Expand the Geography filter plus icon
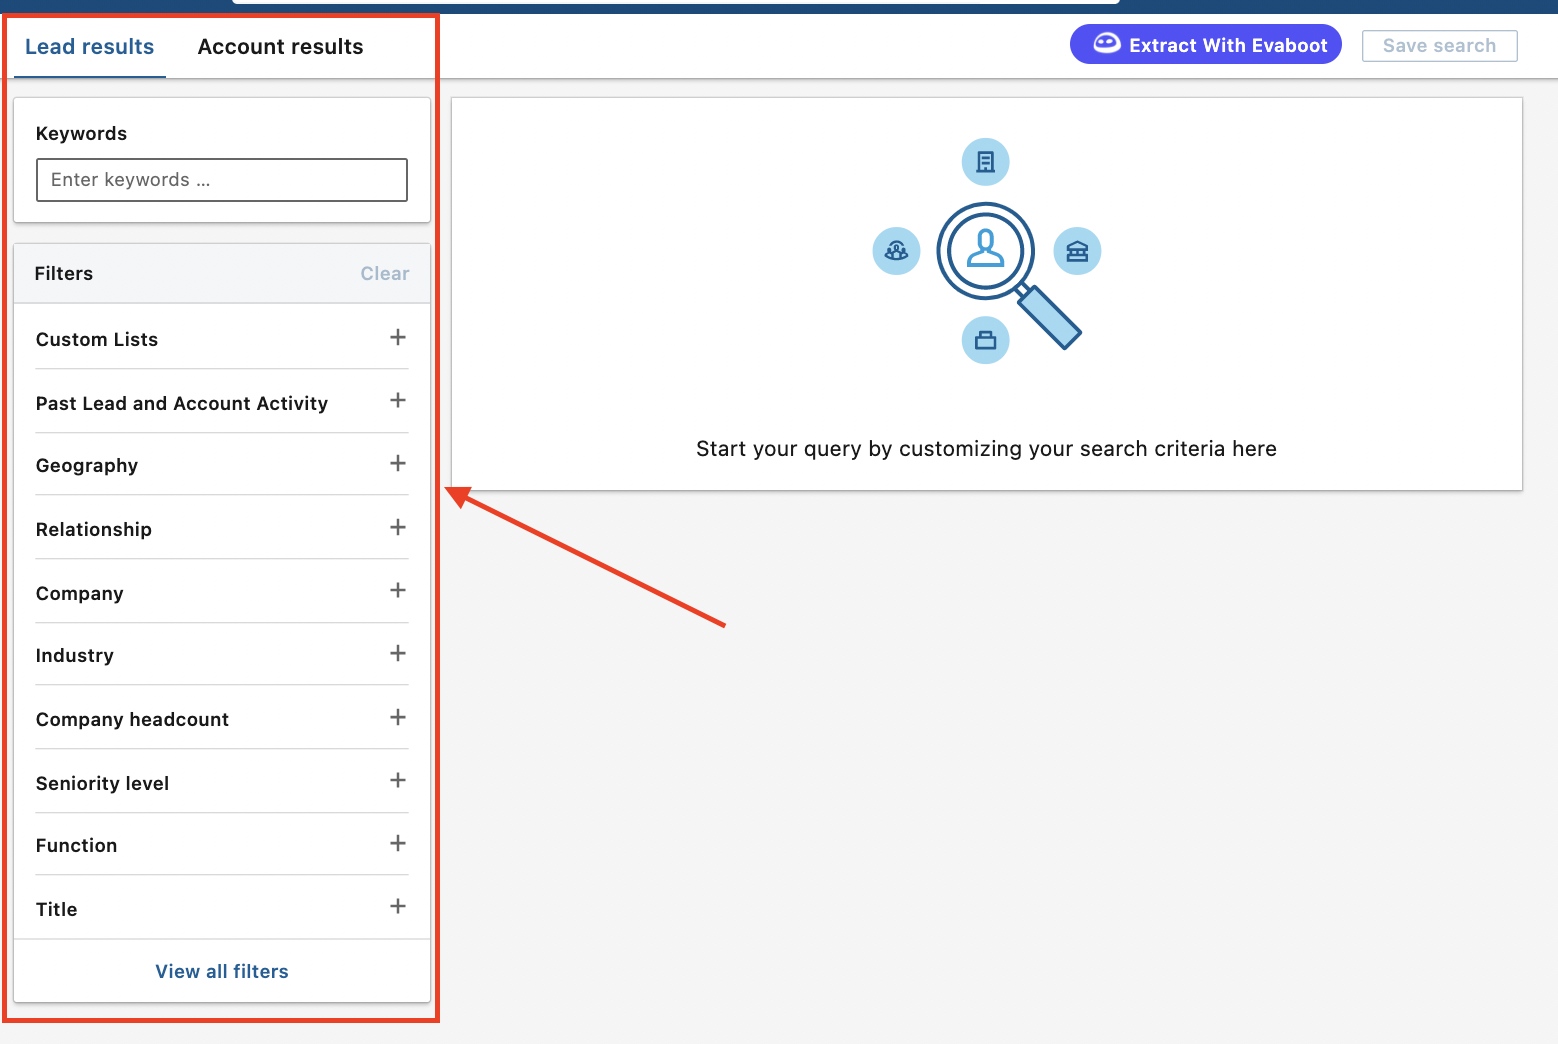 click(x=398, y=463)
